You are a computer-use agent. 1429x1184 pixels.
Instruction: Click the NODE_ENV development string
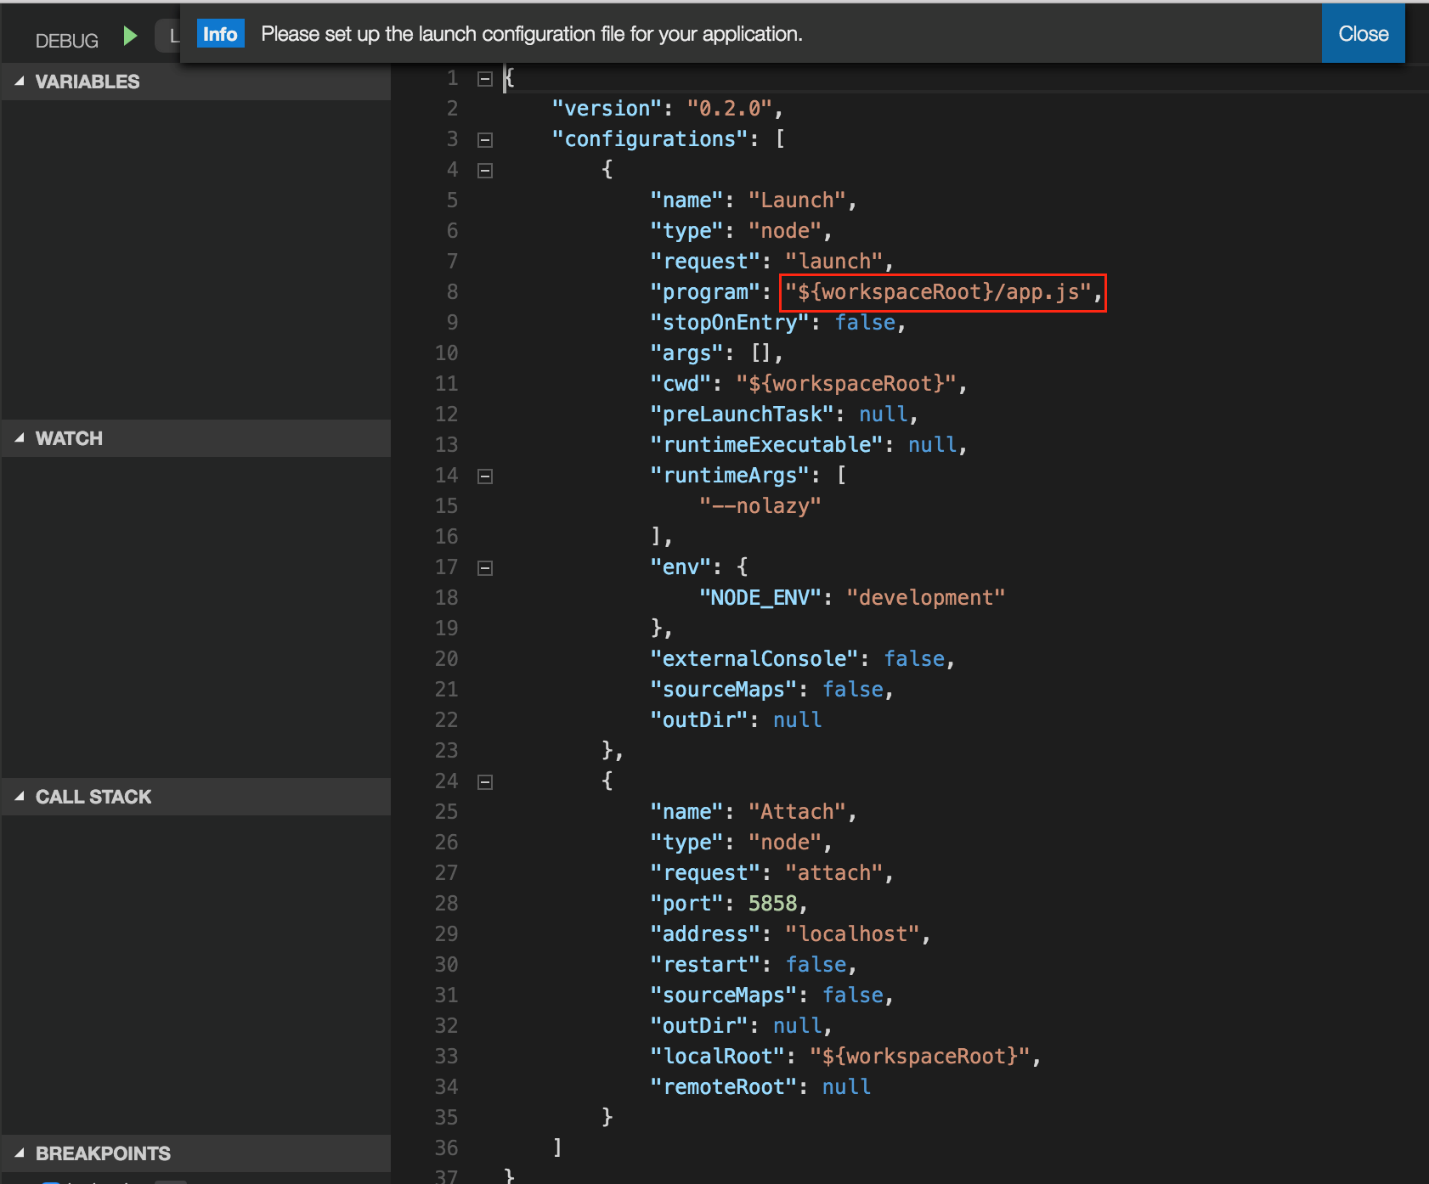925,598
